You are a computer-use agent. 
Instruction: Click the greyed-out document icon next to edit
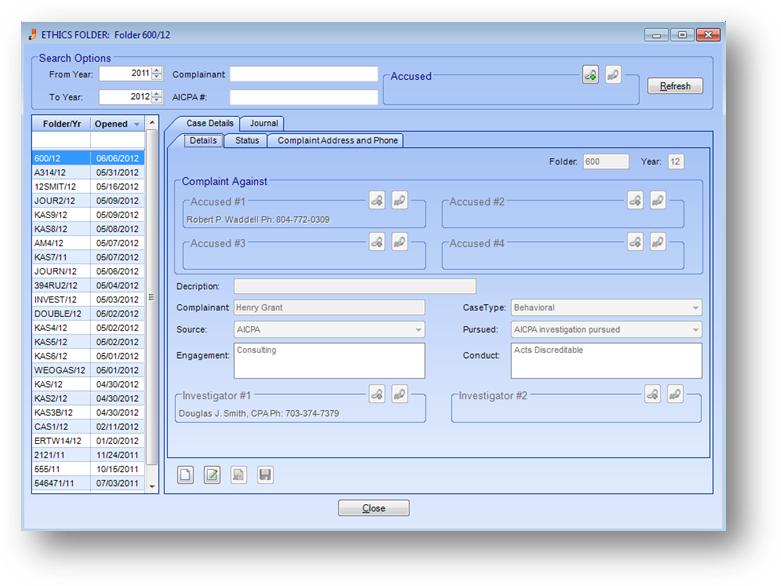(x=239, y=475)
